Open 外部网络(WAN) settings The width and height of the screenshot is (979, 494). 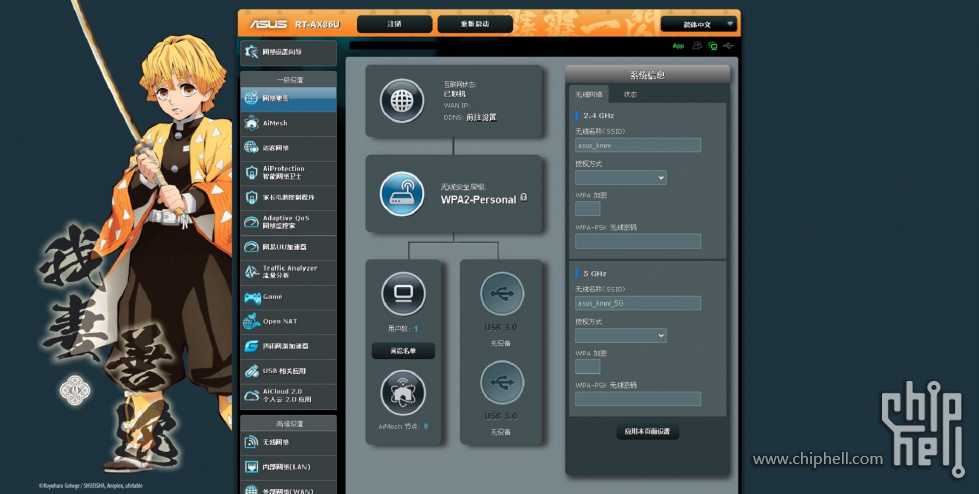tap(288, 488)
